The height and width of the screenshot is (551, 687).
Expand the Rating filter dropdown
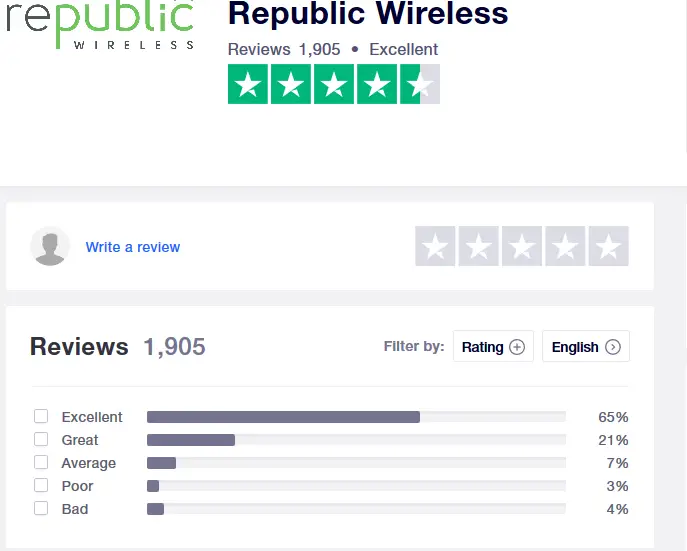click(x=493, y=346)
